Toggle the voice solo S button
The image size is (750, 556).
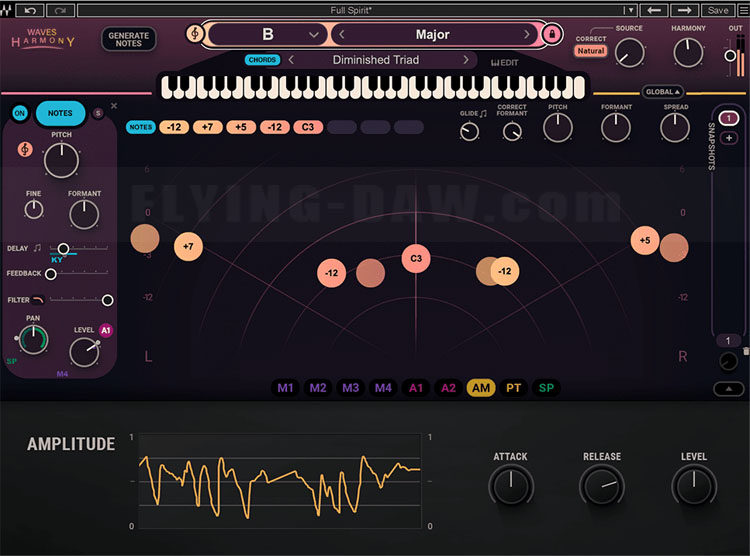click(x=98, y=113)
